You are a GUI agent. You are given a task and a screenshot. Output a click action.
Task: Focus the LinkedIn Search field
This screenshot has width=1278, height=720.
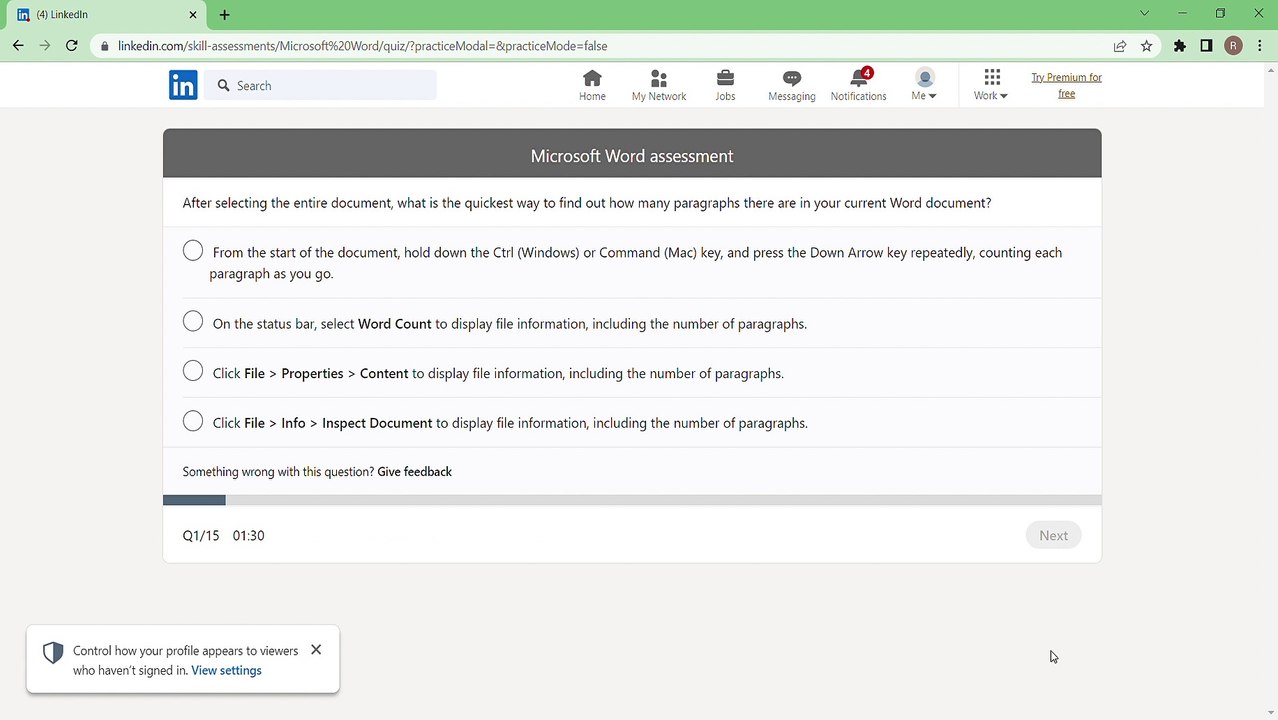click(x=321, y=85)
